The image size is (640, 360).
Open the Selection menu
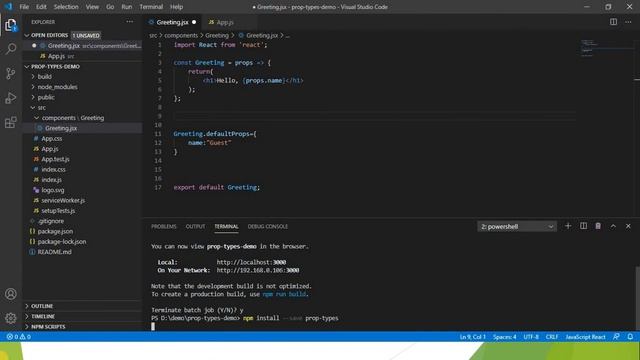(66, 7)
